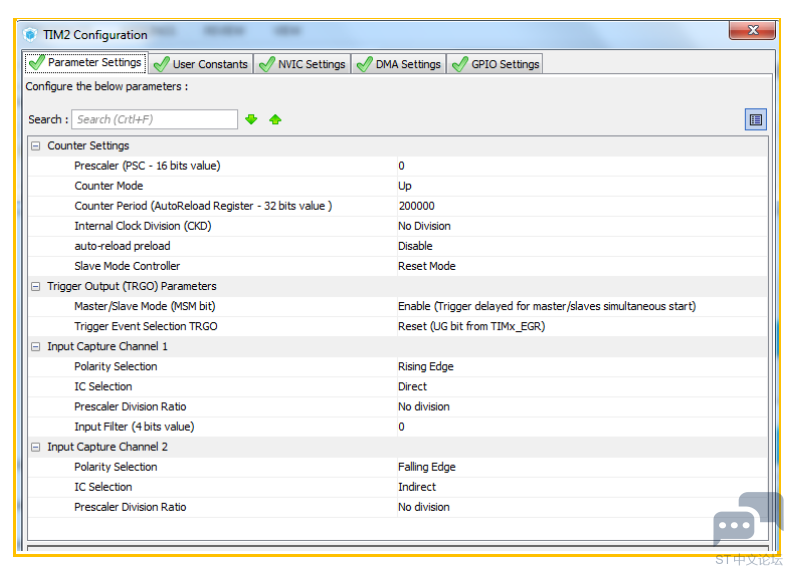
Task: Open the NVIC Settings tab
Action: pos(302,64)
